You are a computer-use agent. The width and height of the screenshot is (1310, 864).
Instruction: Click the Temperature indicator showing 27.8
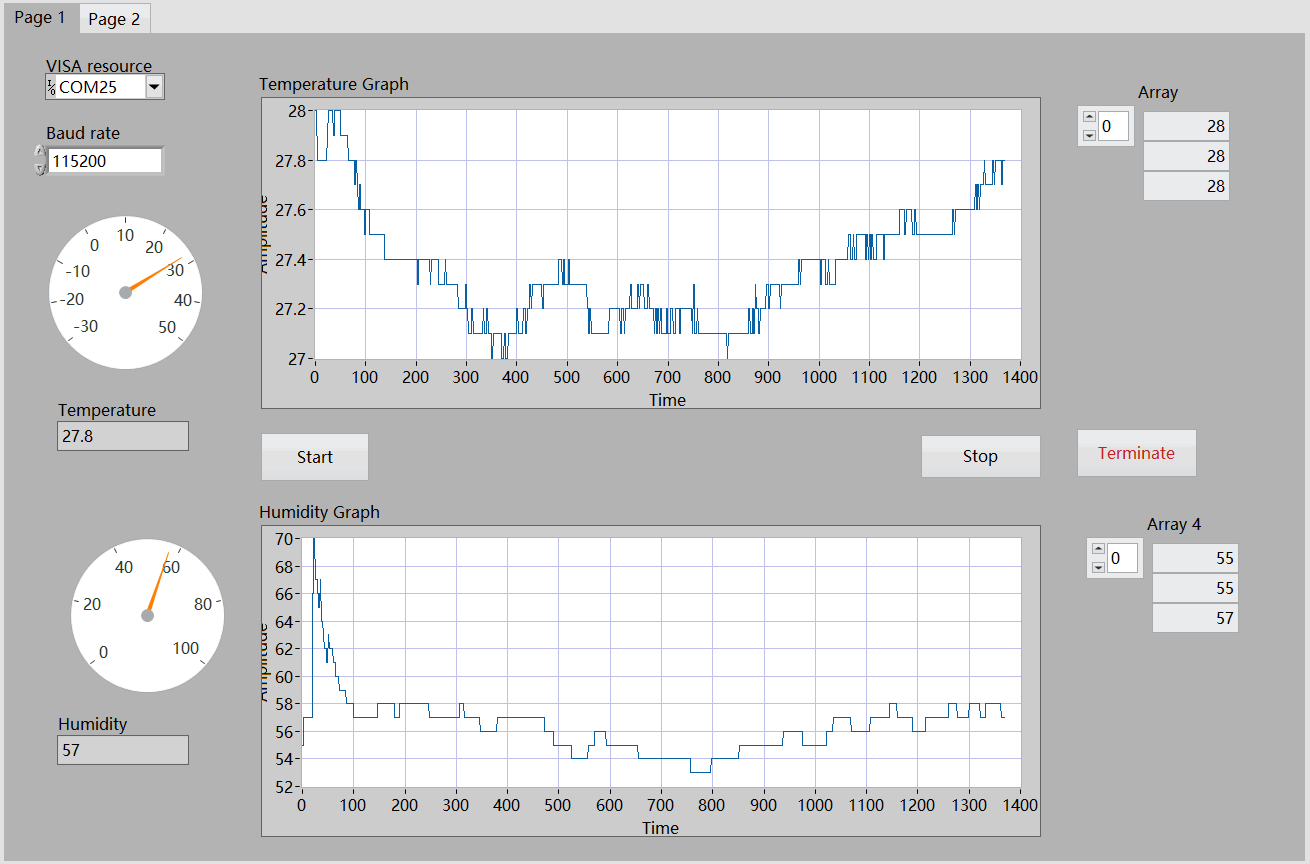pos(123,436)
